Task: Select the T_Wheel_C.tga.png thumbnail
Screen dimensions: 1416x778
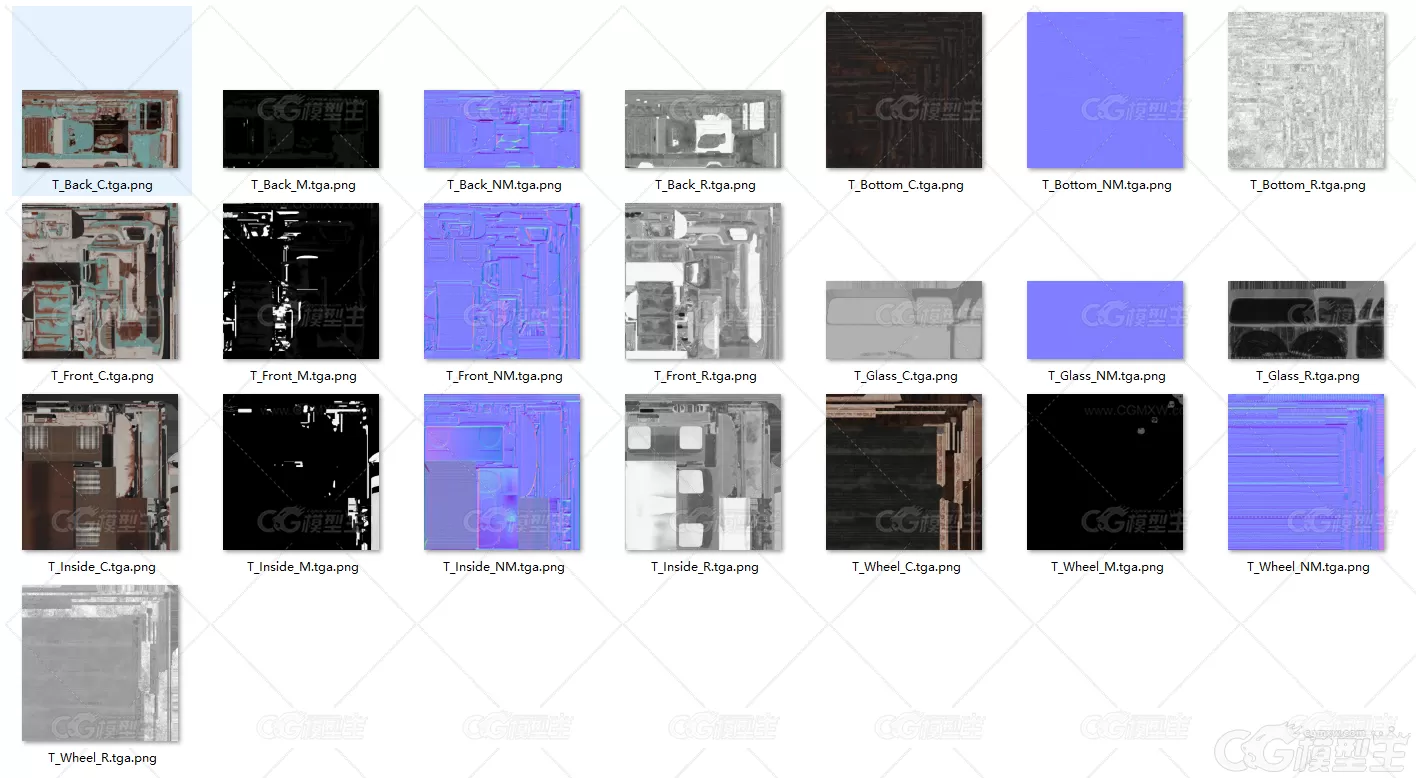Action: 904,472
